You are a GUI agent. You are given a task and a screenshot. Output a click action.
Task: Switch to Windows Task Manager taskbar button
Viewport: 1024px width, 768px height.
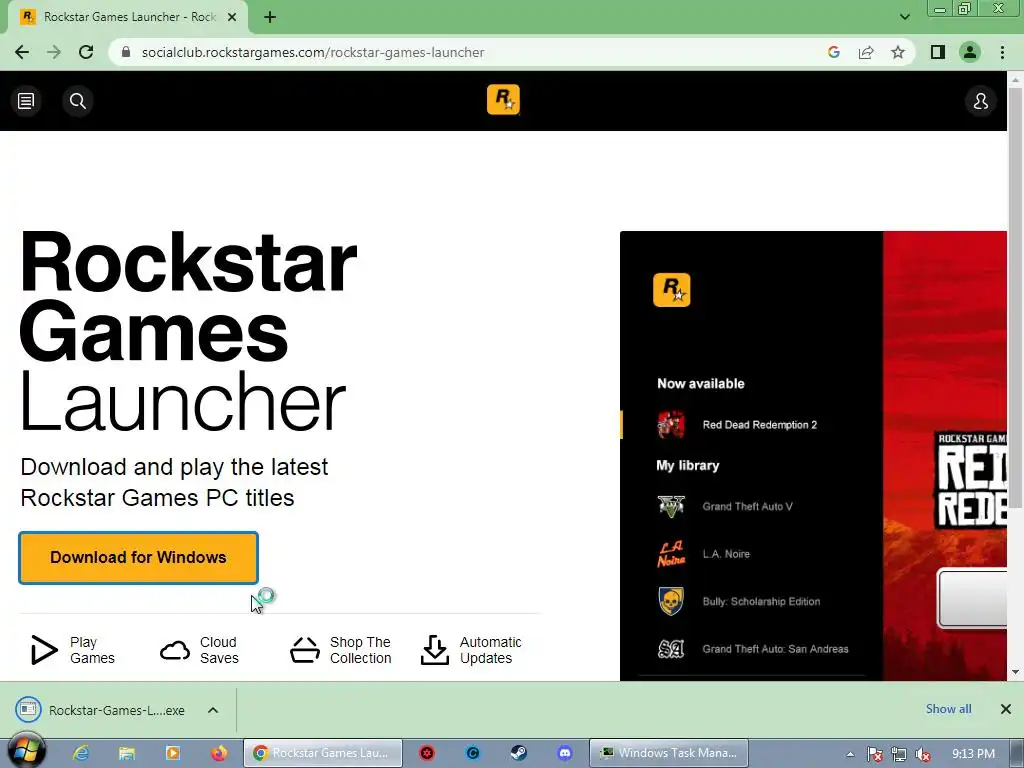tap(669, 753)
